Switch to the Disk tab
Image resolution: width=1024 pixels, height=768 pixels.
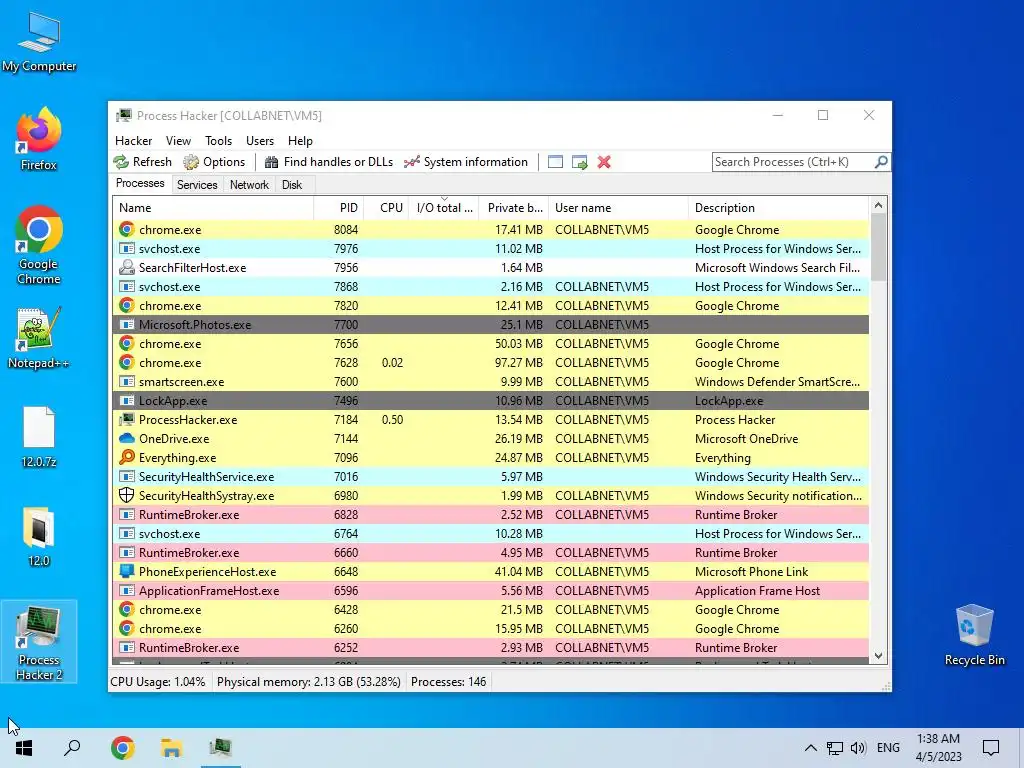(x=292, y=185)
